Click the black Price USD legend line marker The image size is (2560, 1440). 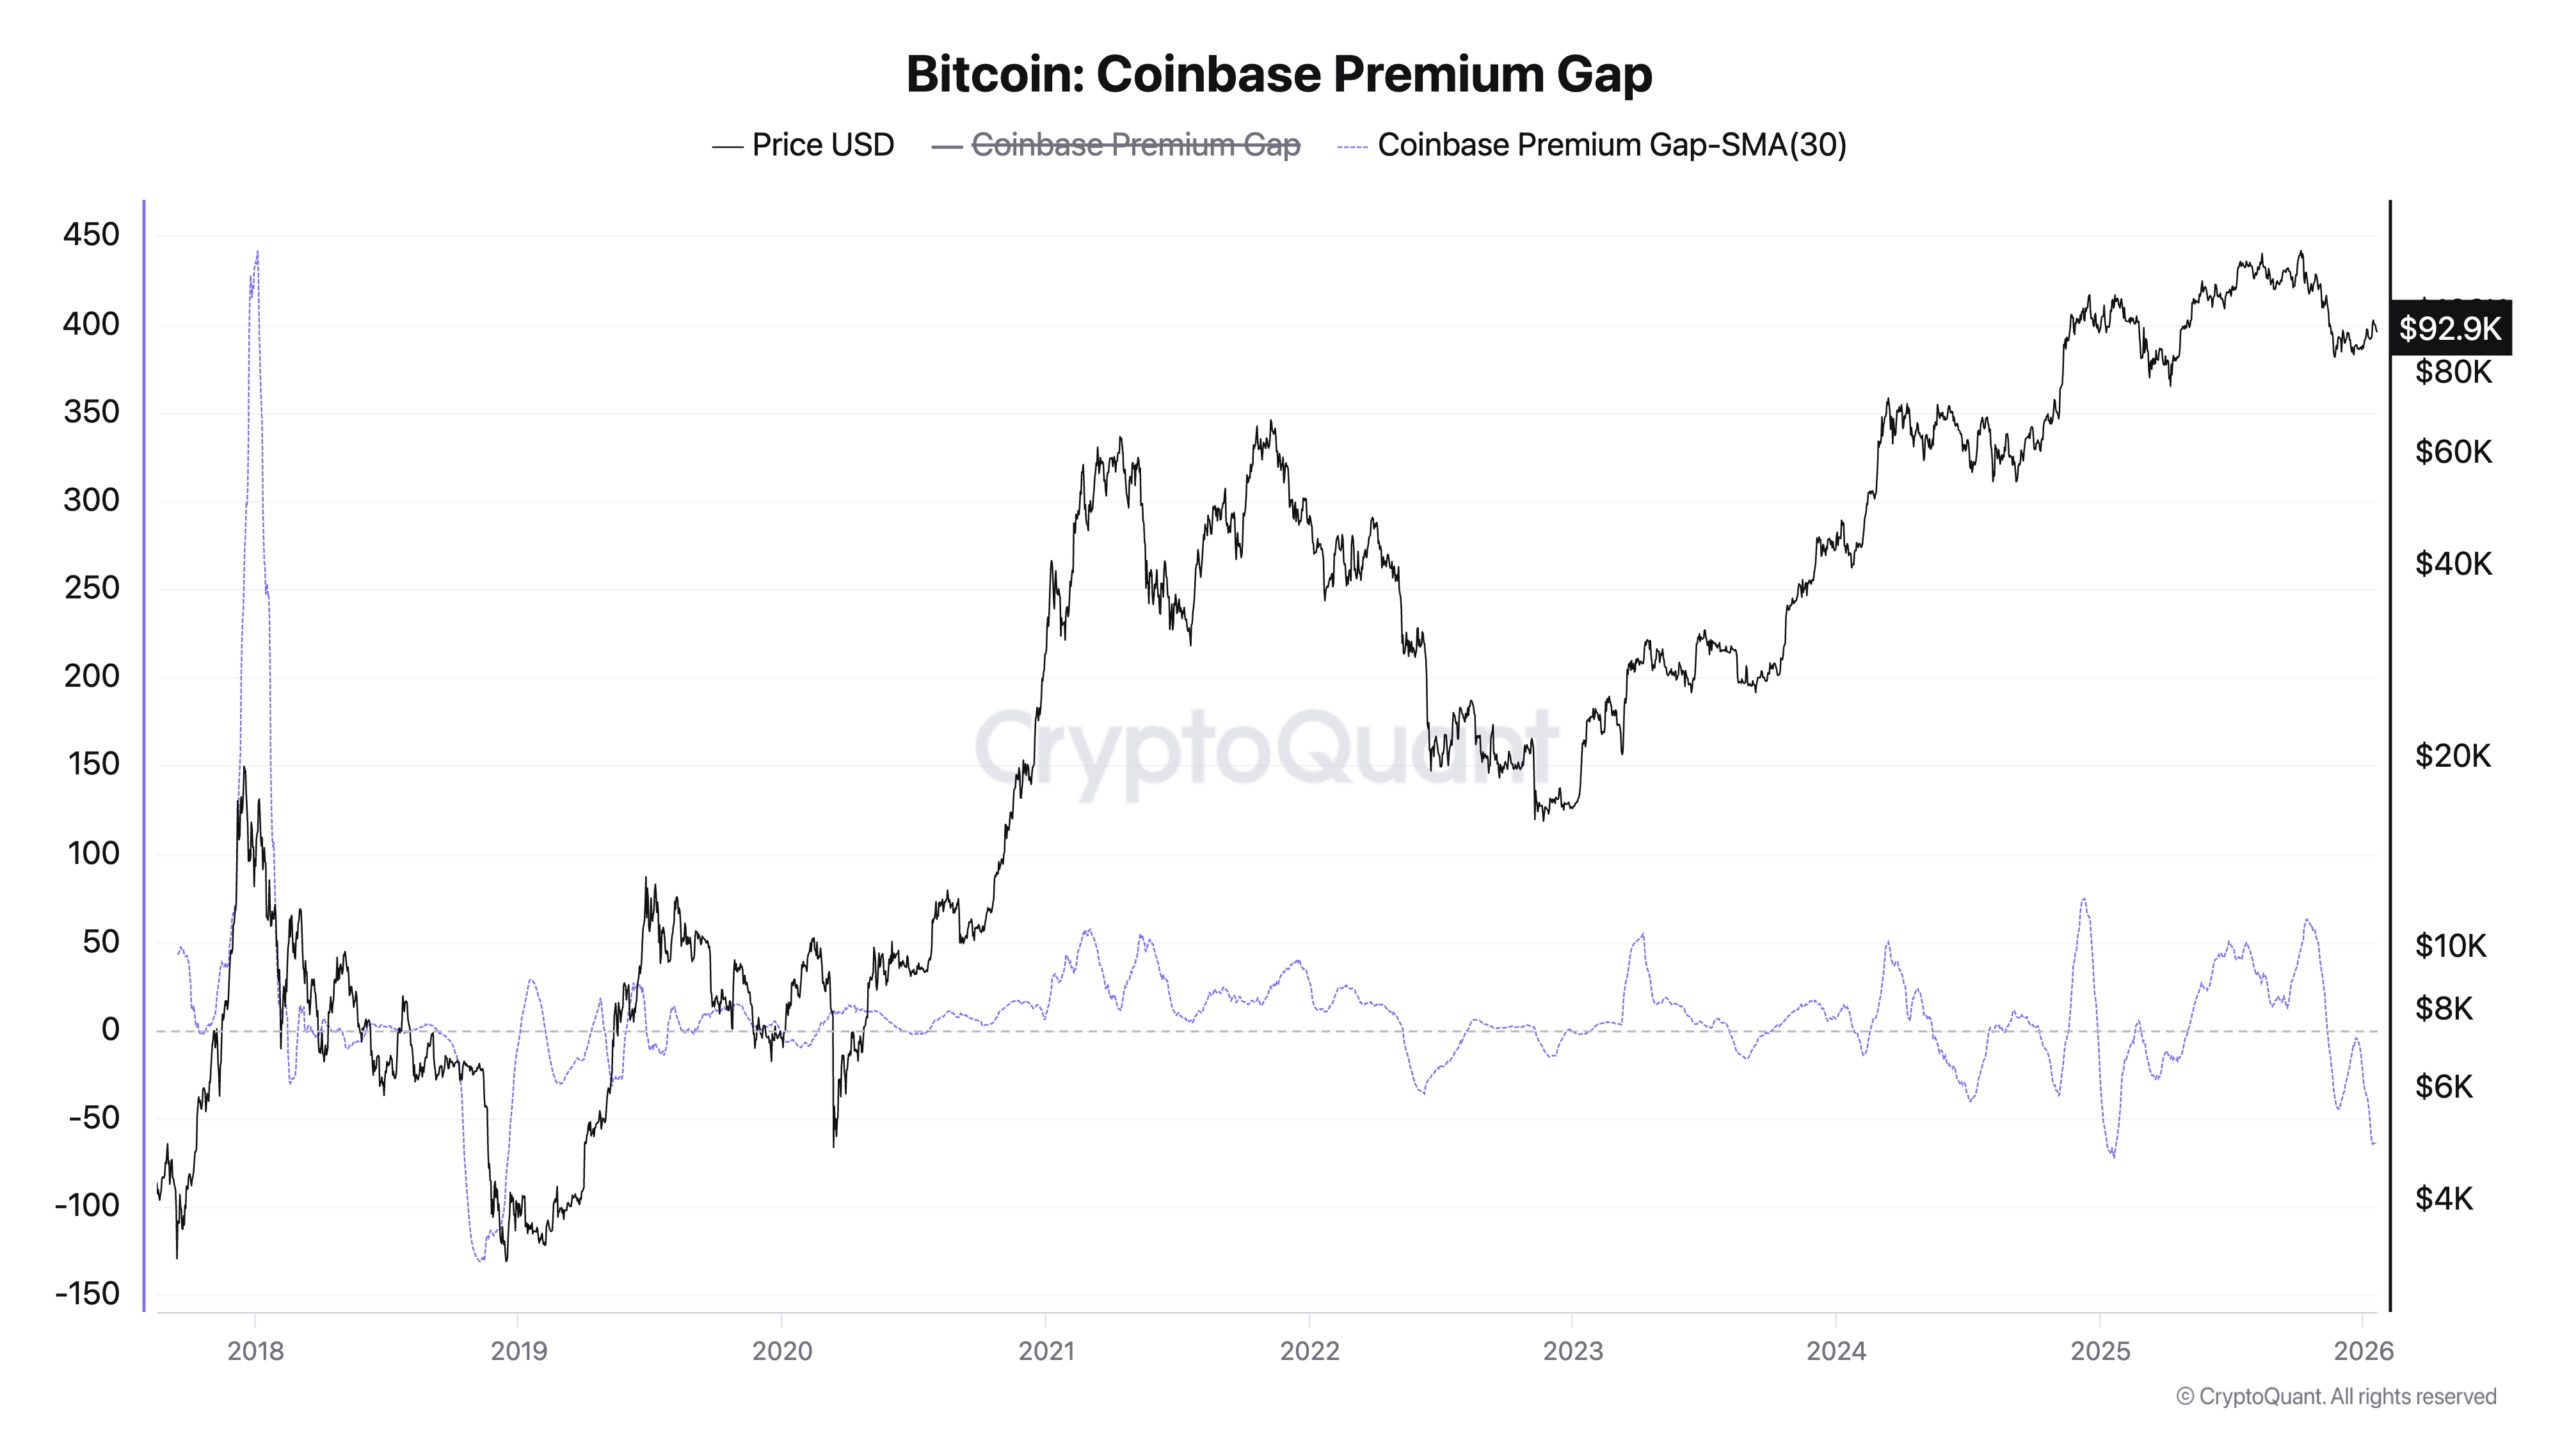coord(727,147)
